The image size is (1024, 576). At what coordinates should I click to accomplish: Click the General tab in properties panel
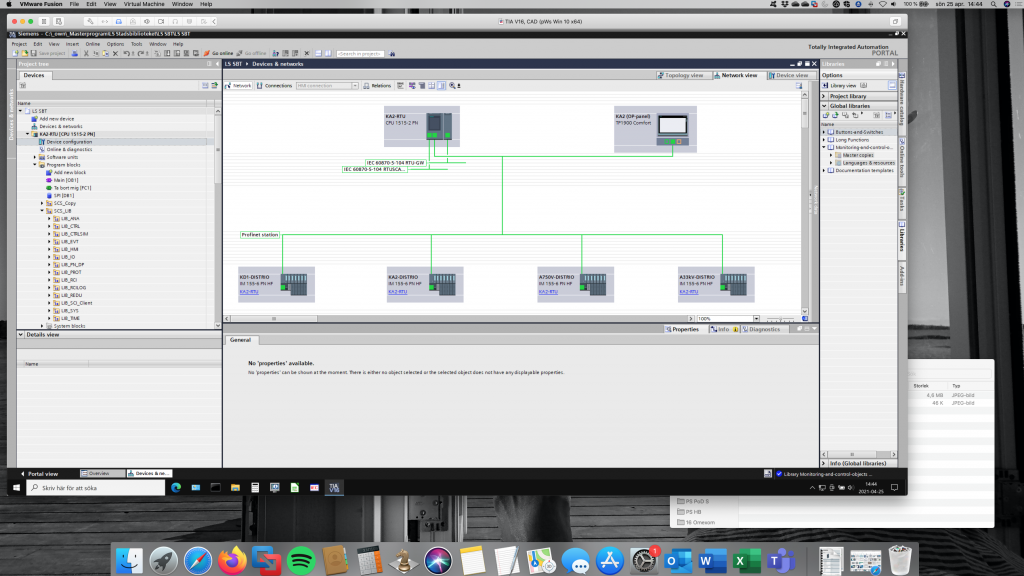240,340
